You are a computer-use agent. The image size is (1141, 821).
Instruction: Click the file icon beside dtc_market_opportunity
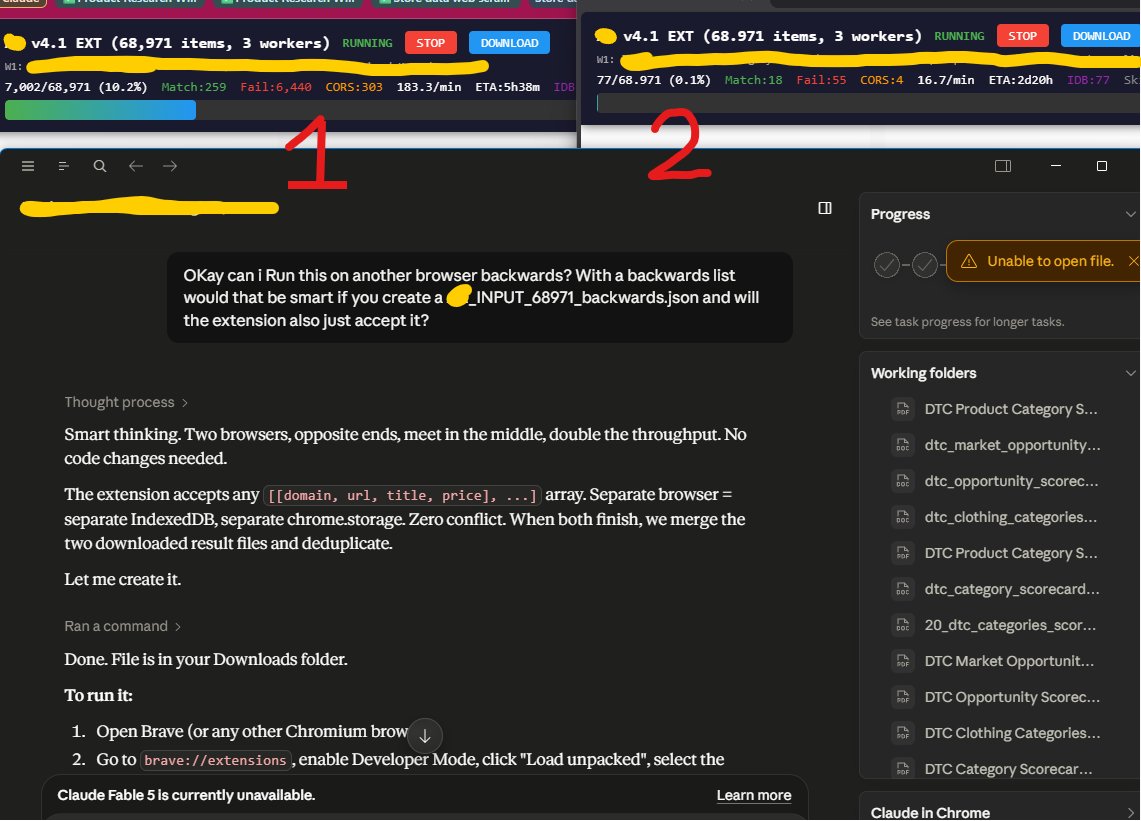pyautogui.click(x=903, y=445)
